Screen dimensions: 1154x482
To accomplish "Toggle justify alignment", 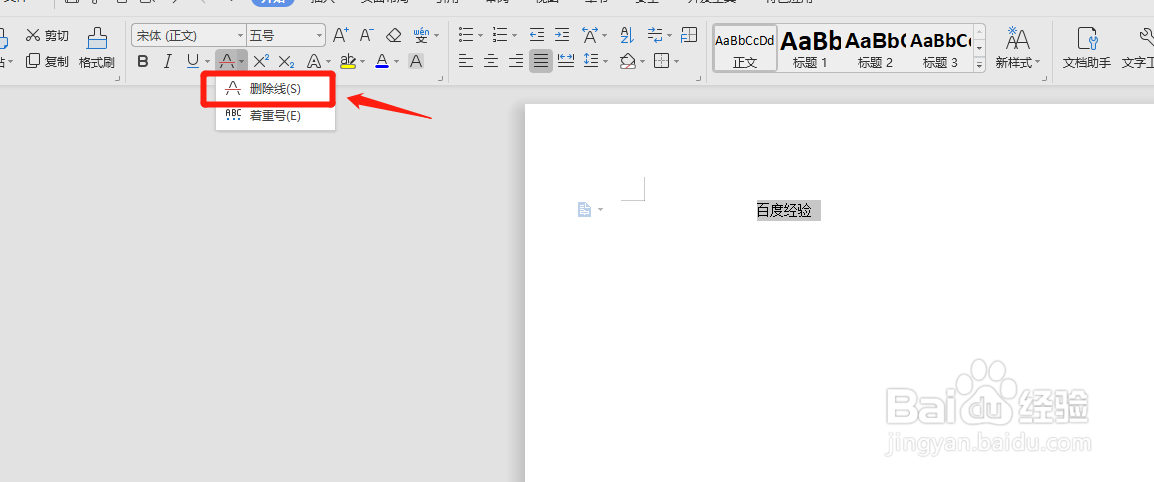I will 541,61.
